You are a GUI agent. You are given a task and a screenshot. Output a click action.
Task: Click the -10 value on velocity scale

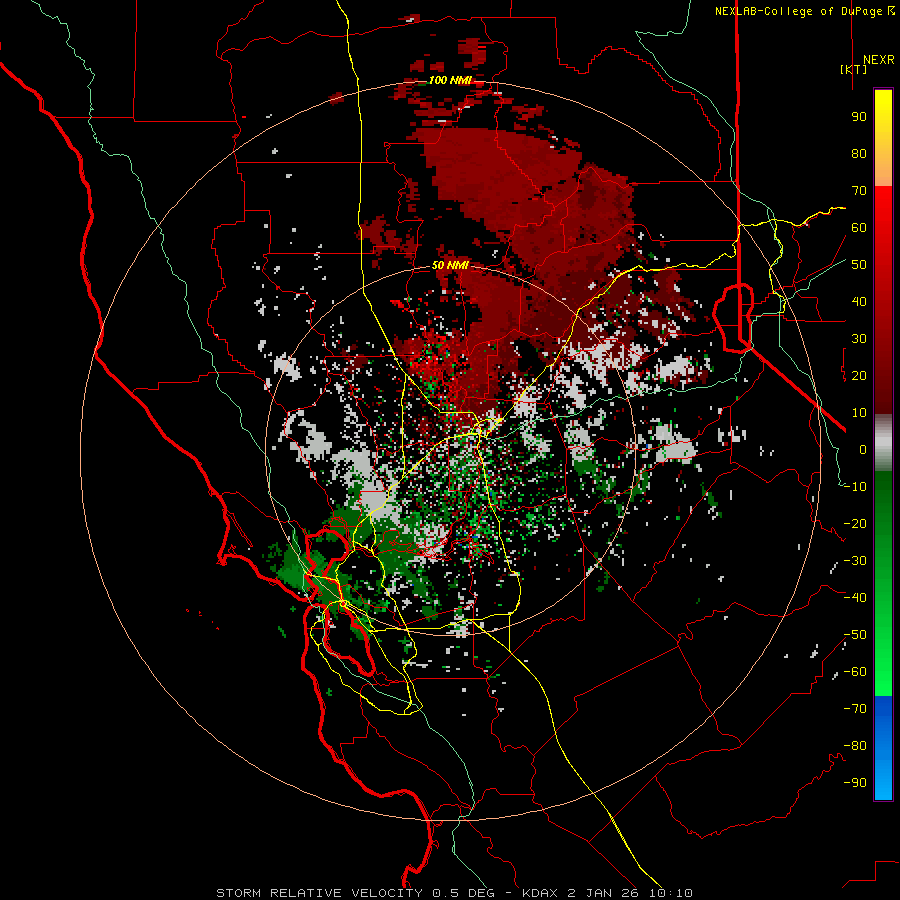[855, 487]
